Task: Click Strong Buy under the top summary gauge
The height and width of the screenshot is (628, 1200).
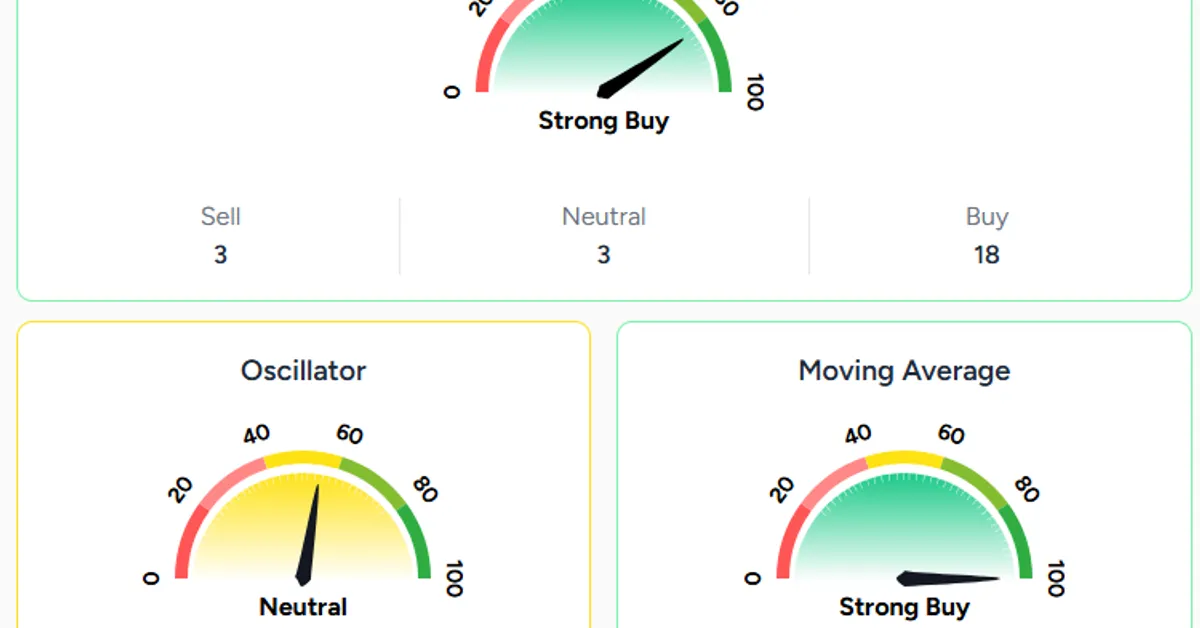Action: click(x=603, y=121)
